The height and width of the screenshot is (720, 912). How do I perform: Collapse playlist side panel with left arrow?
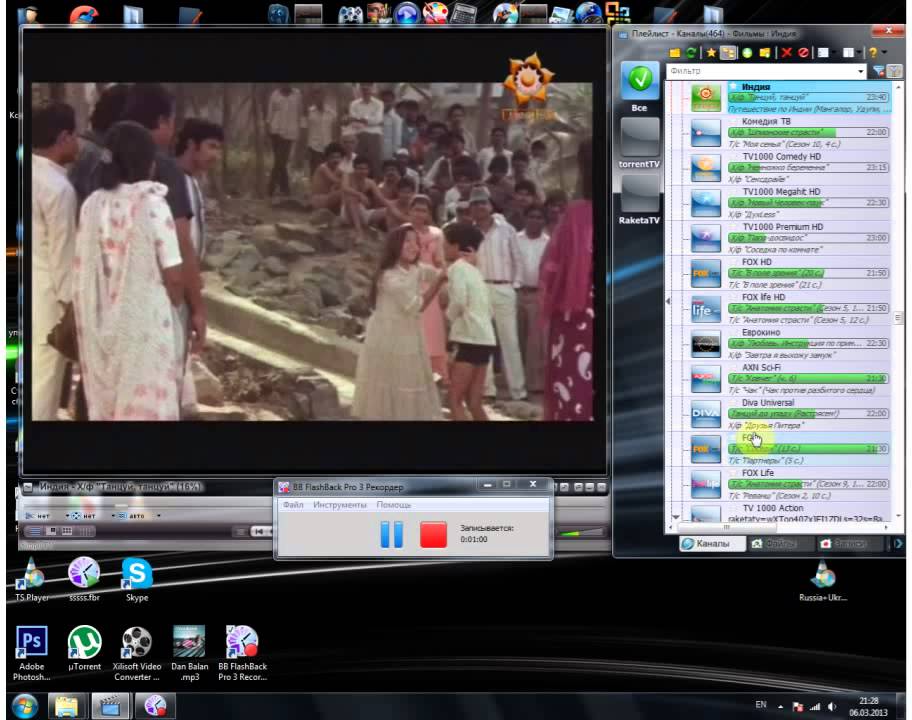(668, 301)
